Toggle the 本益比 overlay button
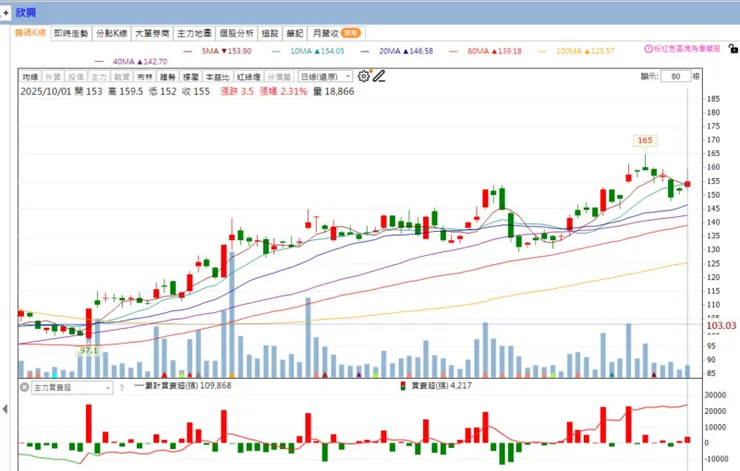This screenshot has width=740, height=471. (218, 76)
